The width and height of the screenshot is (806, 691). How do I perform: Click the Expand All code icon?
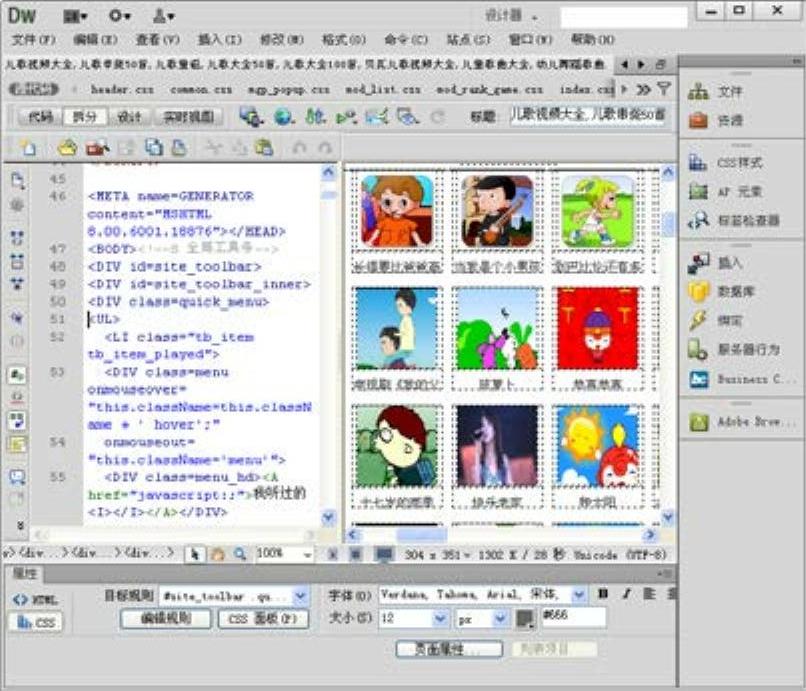click(x=17, y=283)
